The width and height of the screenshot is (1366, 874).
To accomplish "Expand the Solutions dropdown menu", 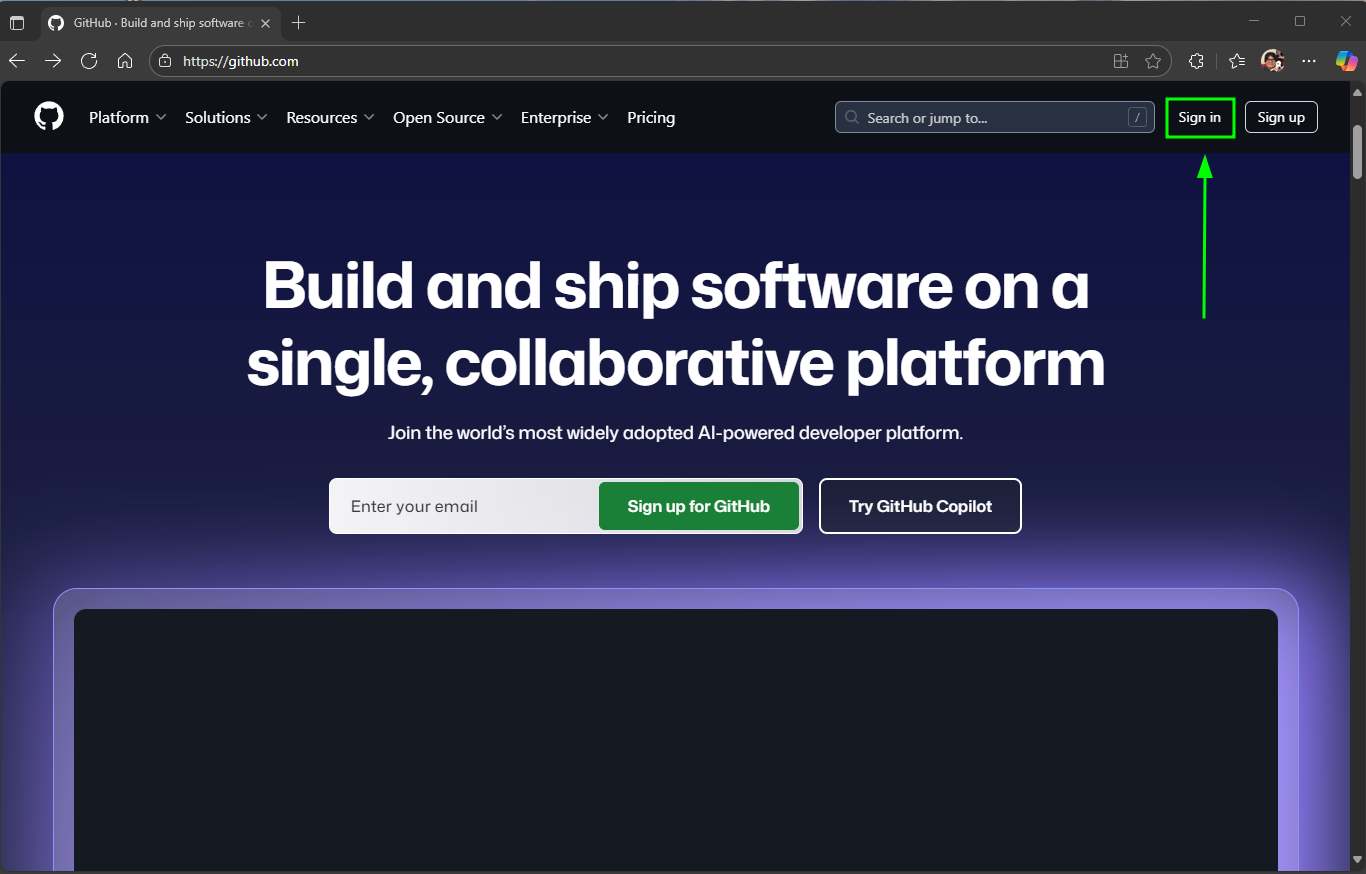I will [x=226, y=117].
